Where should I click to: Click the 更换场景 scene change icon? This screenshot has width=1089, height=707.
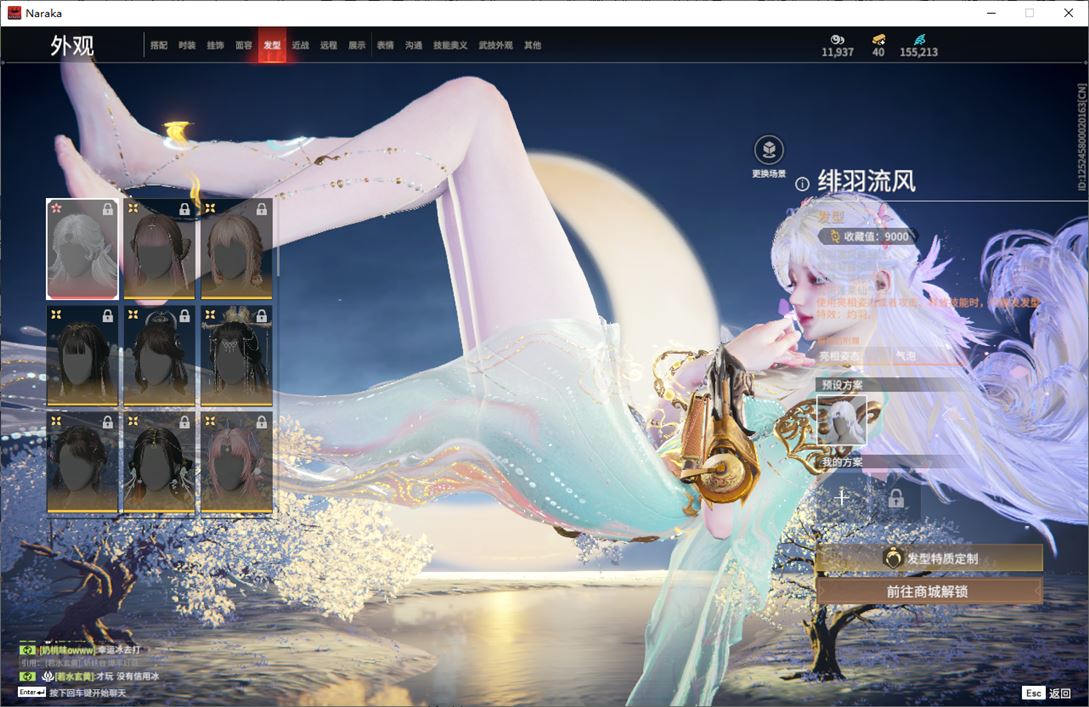769,150
